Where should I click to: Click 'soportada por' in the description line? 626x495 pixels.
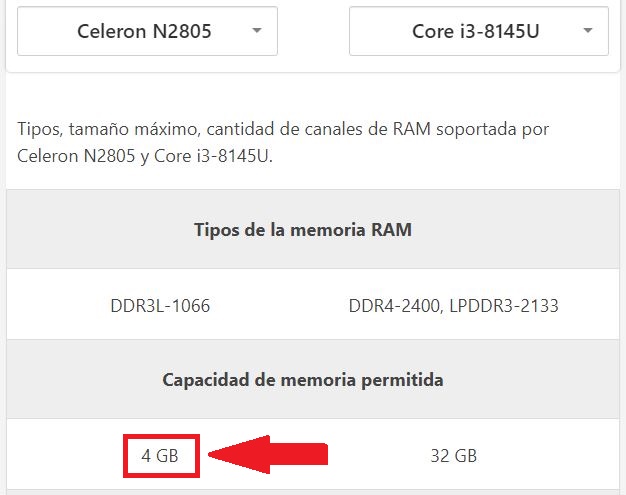pos(492,130)
